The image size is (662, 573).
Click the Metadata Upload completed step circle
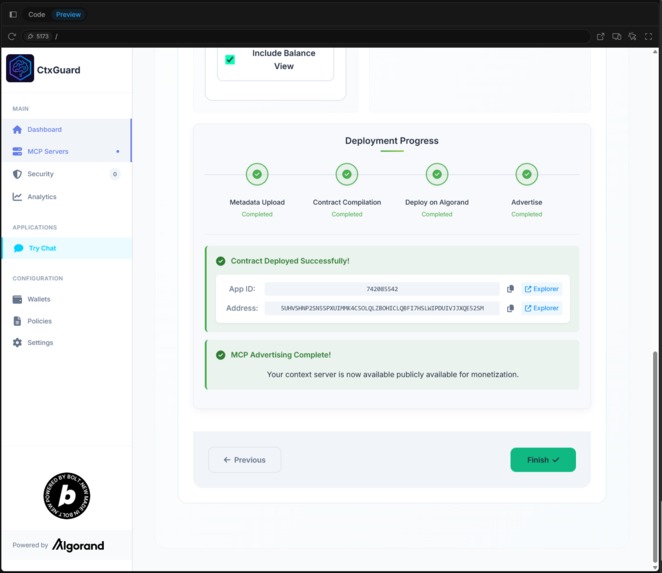257,174
